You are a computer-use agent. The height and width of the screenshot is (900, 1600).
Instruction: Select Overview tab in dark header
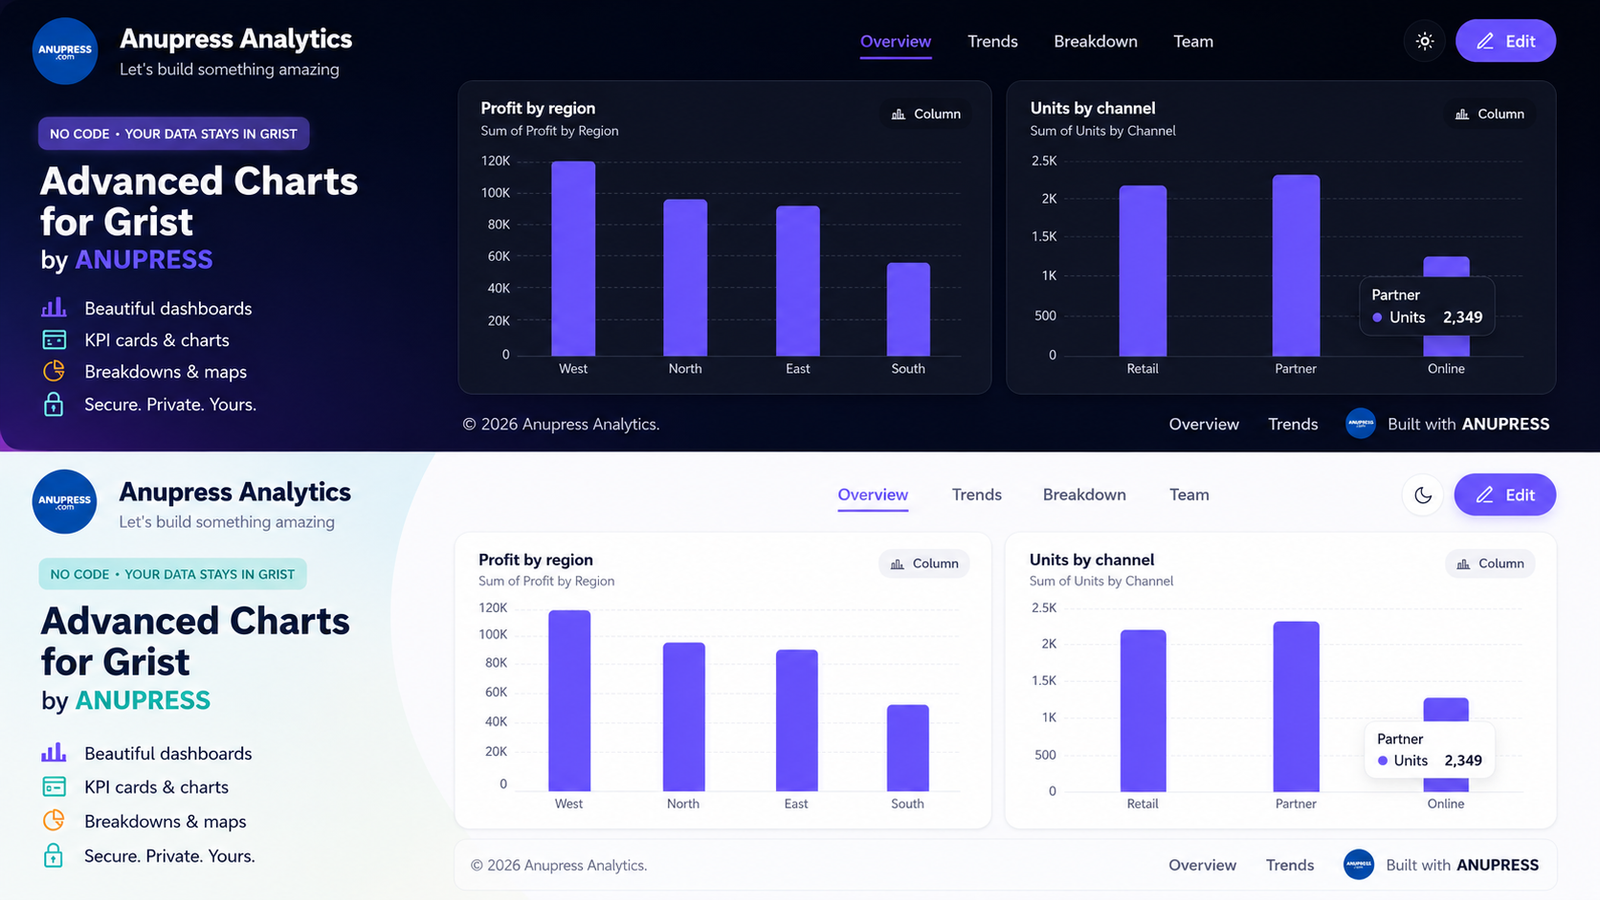895,41
